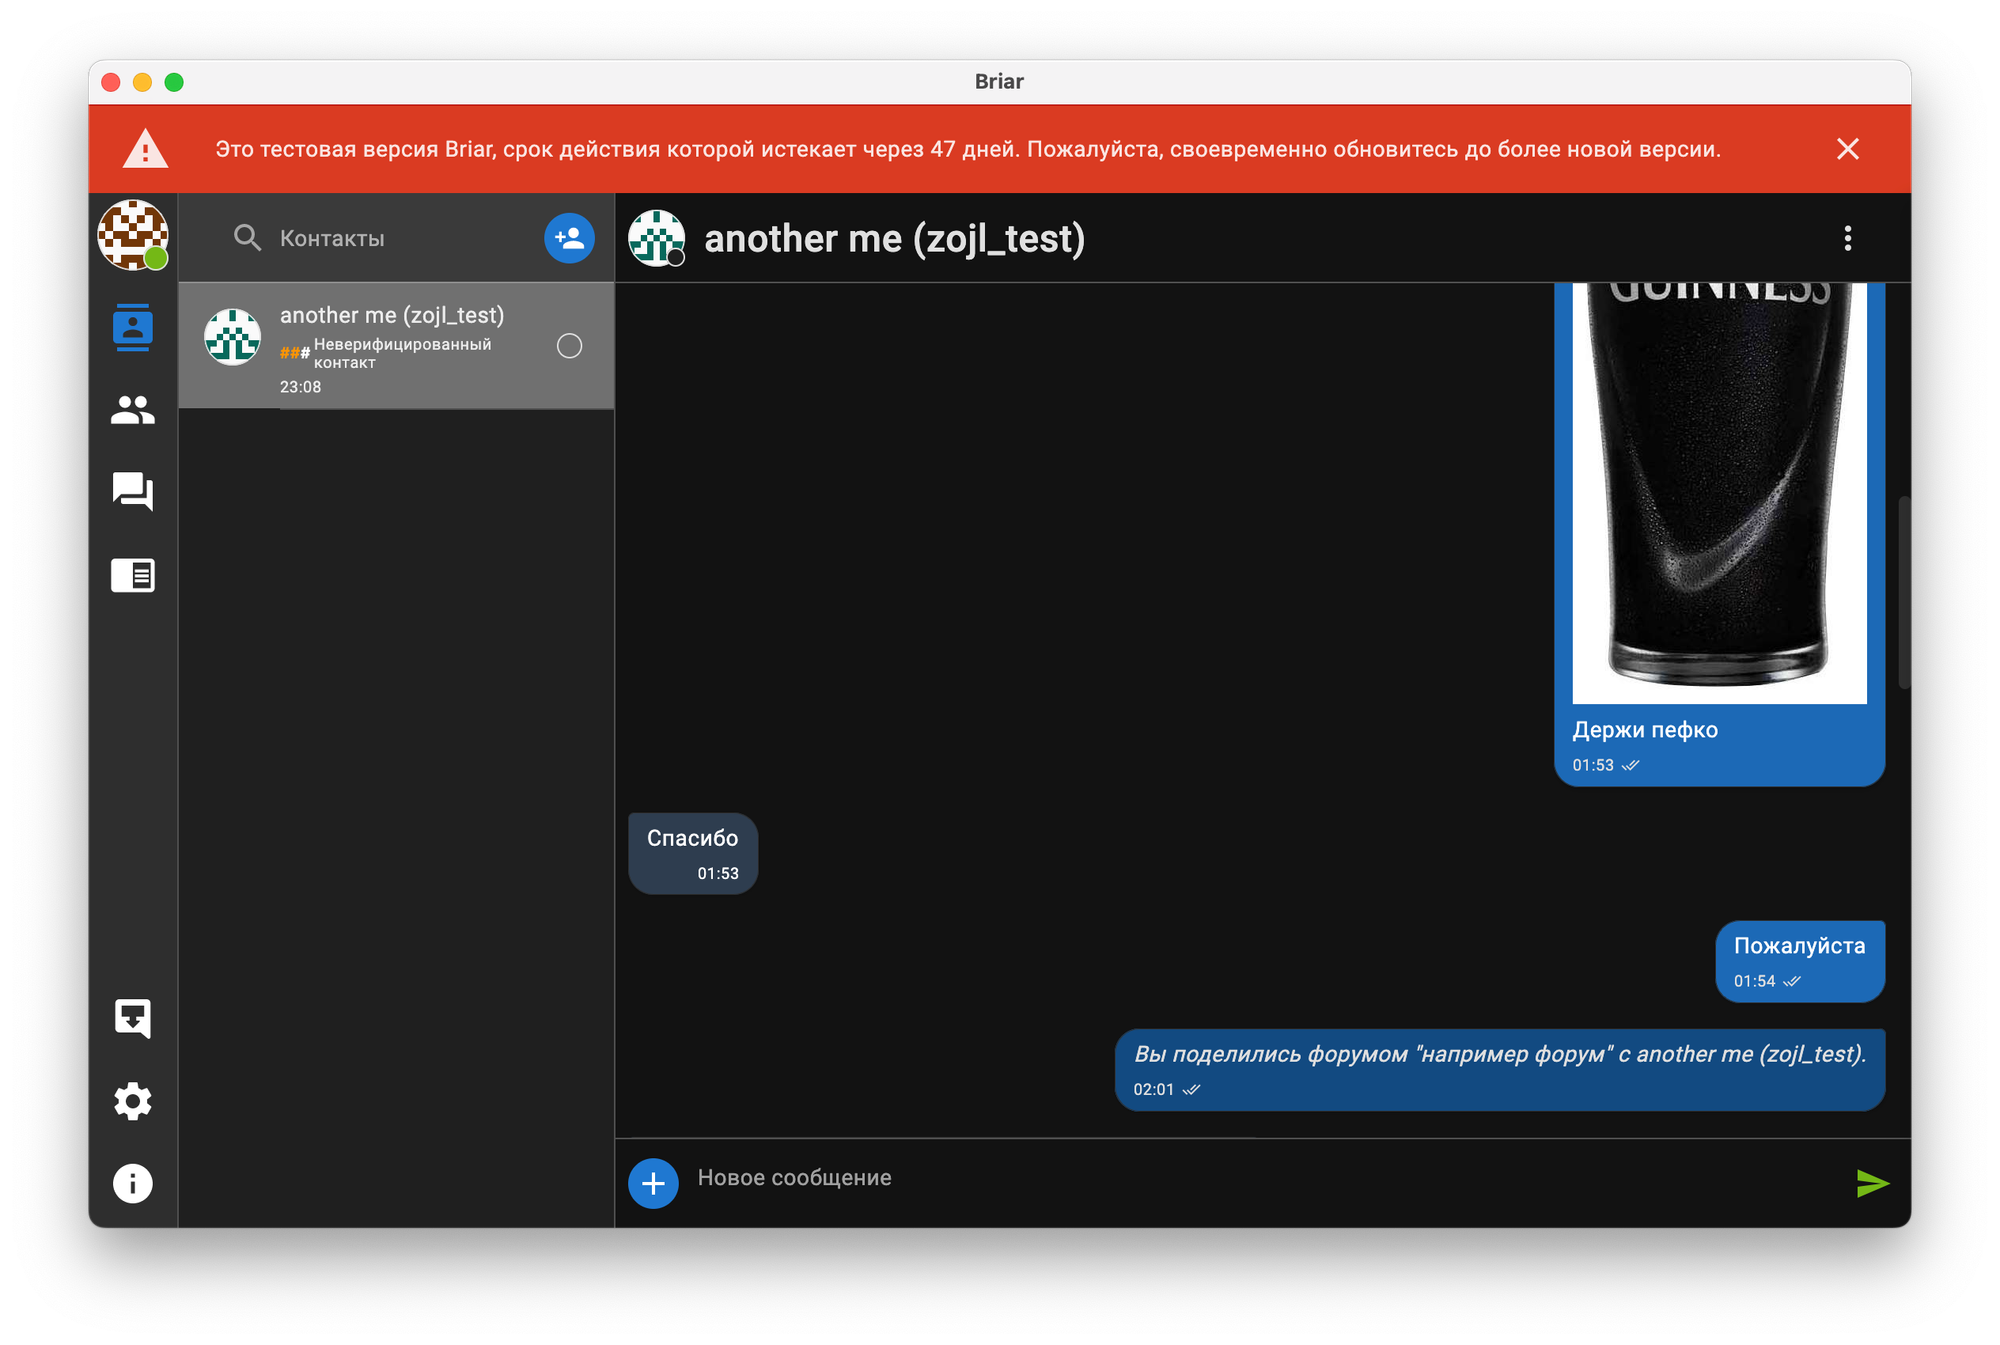
Task: Open the Contacts section in sidebar
Action: click(132, 327)
